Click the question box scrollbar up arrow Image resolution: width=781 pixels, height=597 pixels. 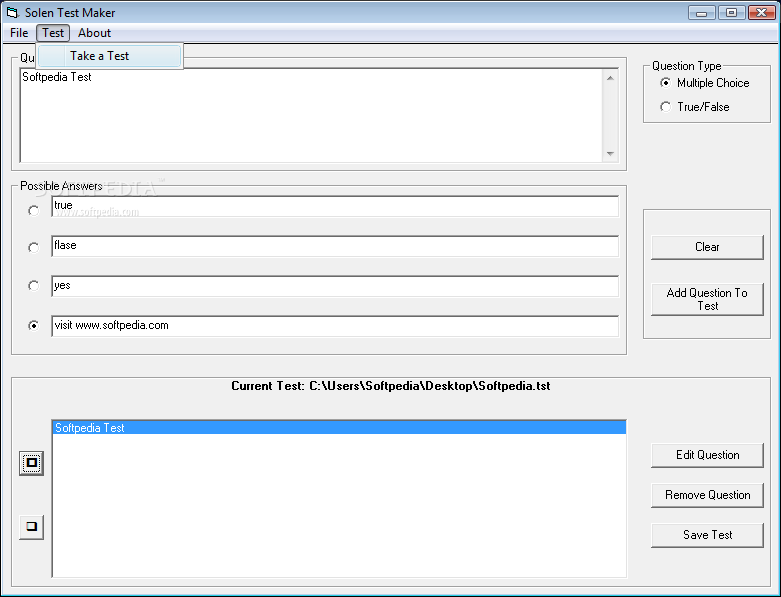point(610,78)
